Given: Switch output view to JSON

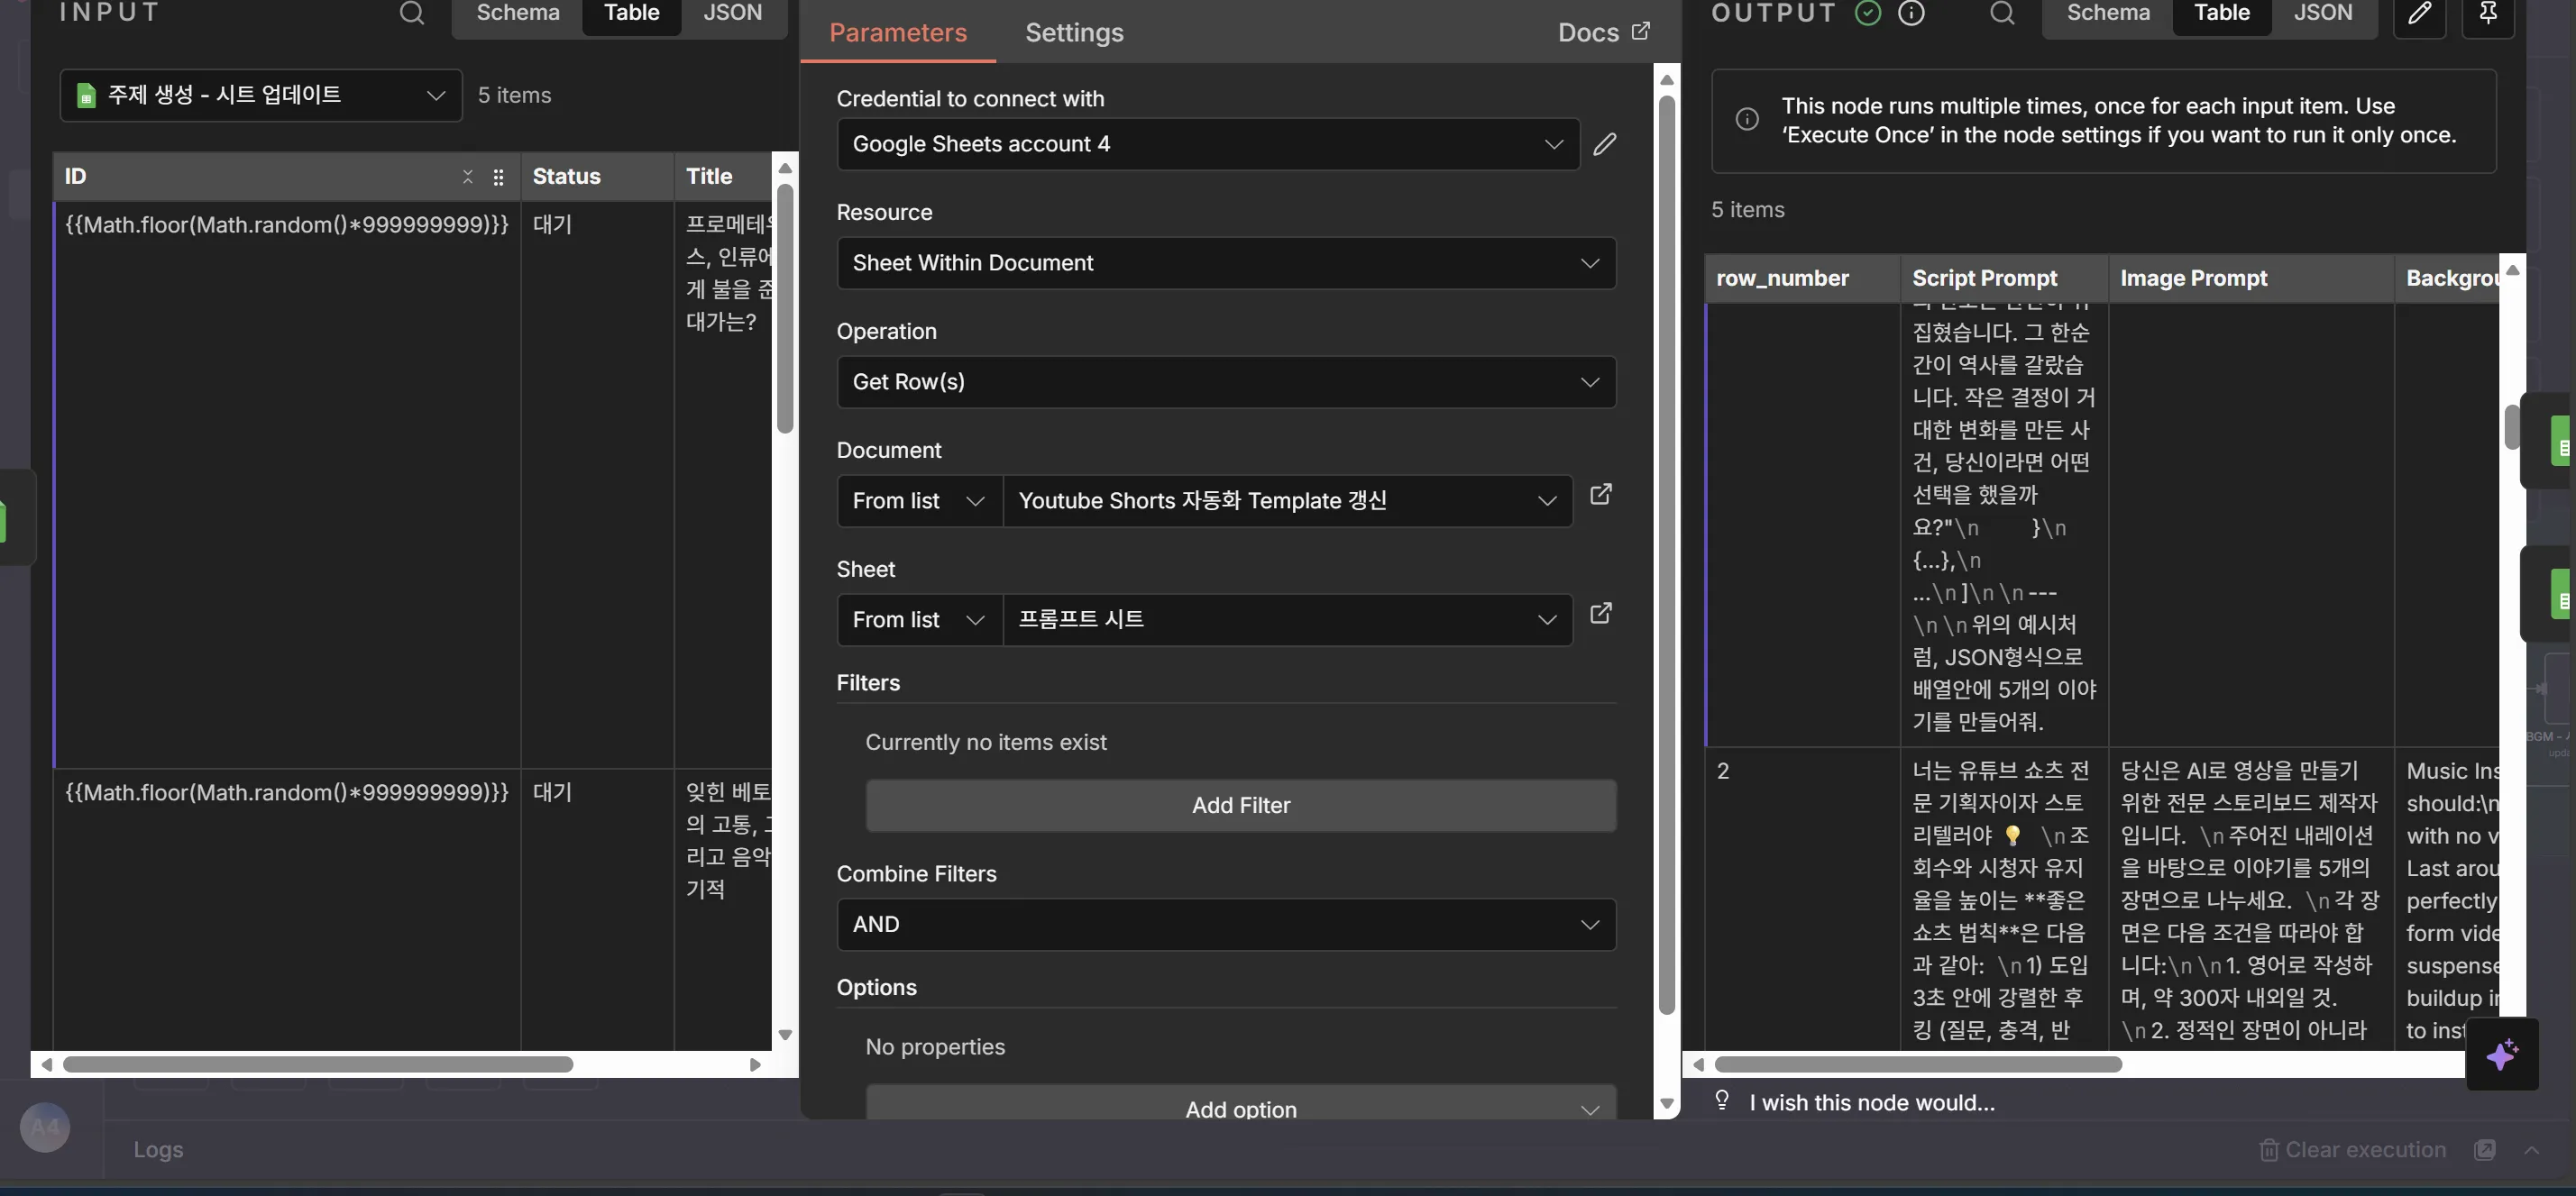Looking at the screenshot, I should tap(2322, 13).
